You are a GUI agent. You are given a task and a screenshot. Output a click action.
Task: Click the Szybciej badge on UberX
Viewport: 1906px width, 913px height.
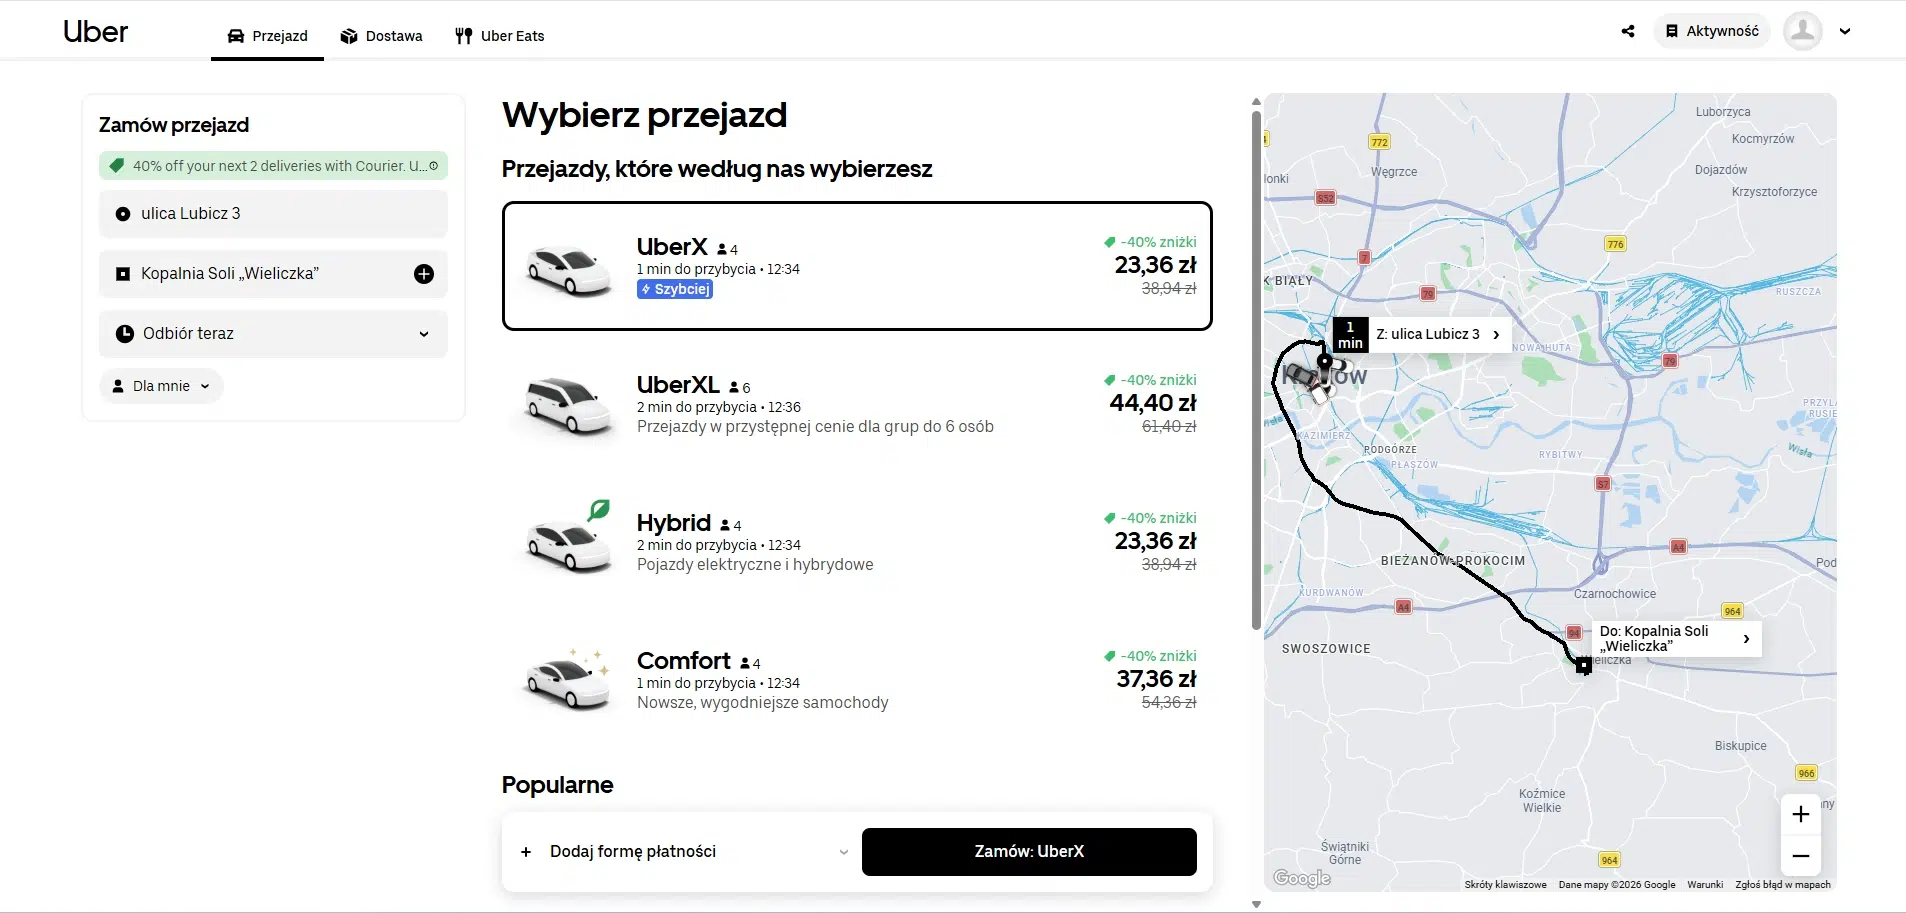click(674, 290)
